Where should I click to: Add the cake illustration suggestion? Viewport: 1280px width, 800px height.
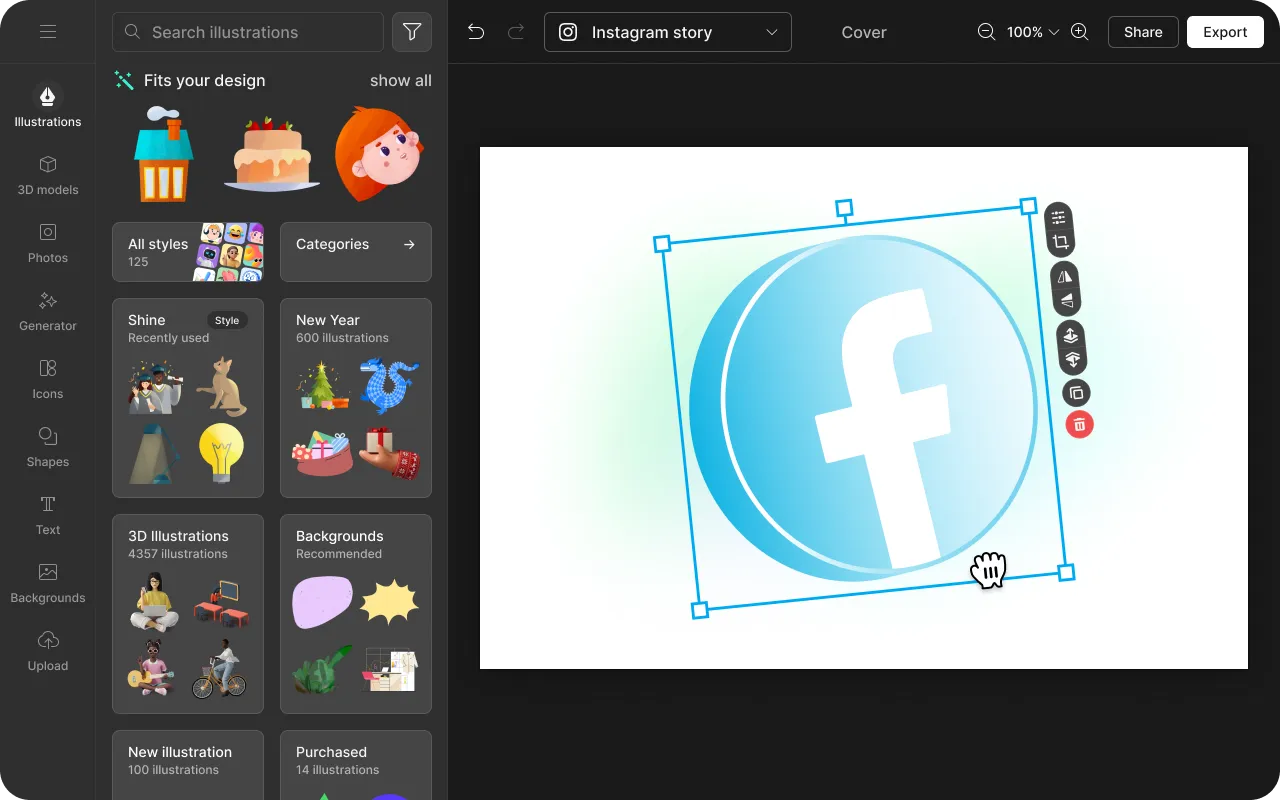(271, 153)
